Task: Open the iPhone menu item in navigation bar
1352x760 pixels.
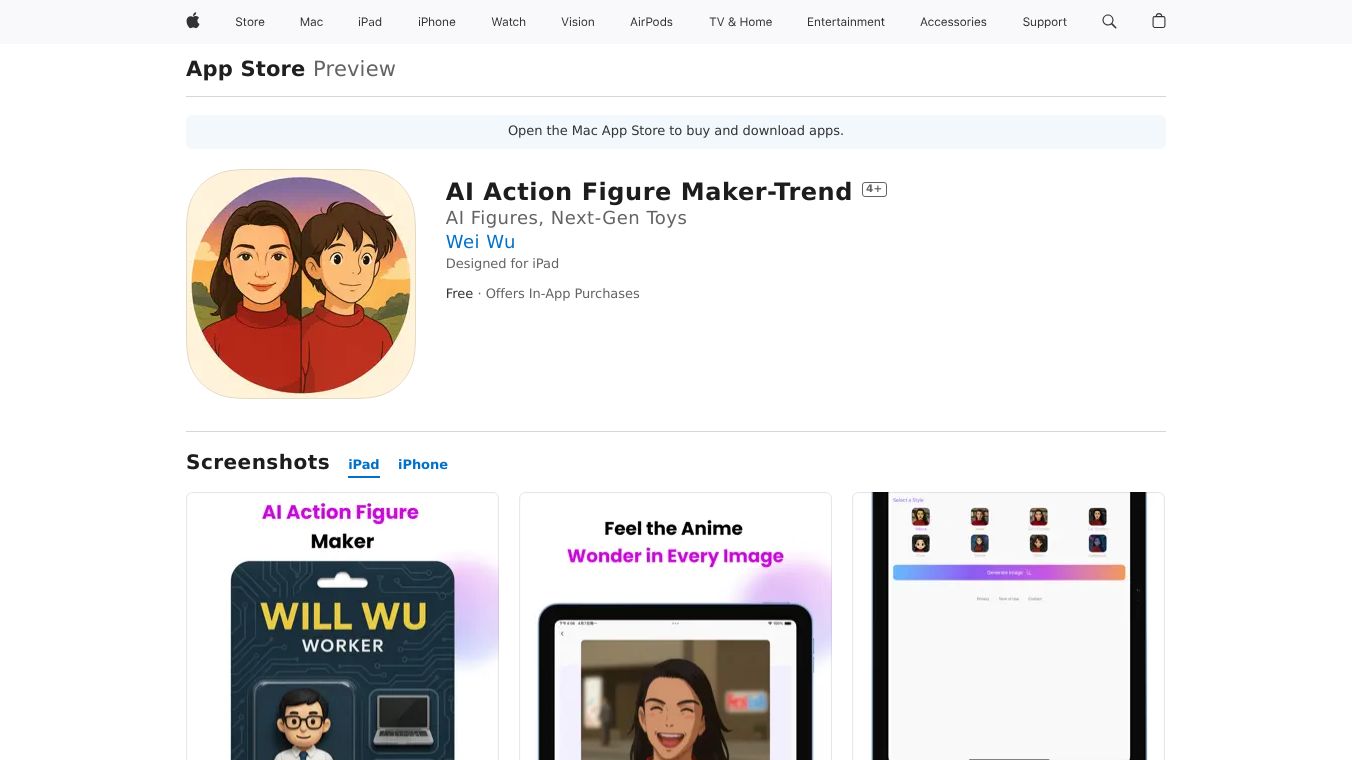Action: pos(437,22)
